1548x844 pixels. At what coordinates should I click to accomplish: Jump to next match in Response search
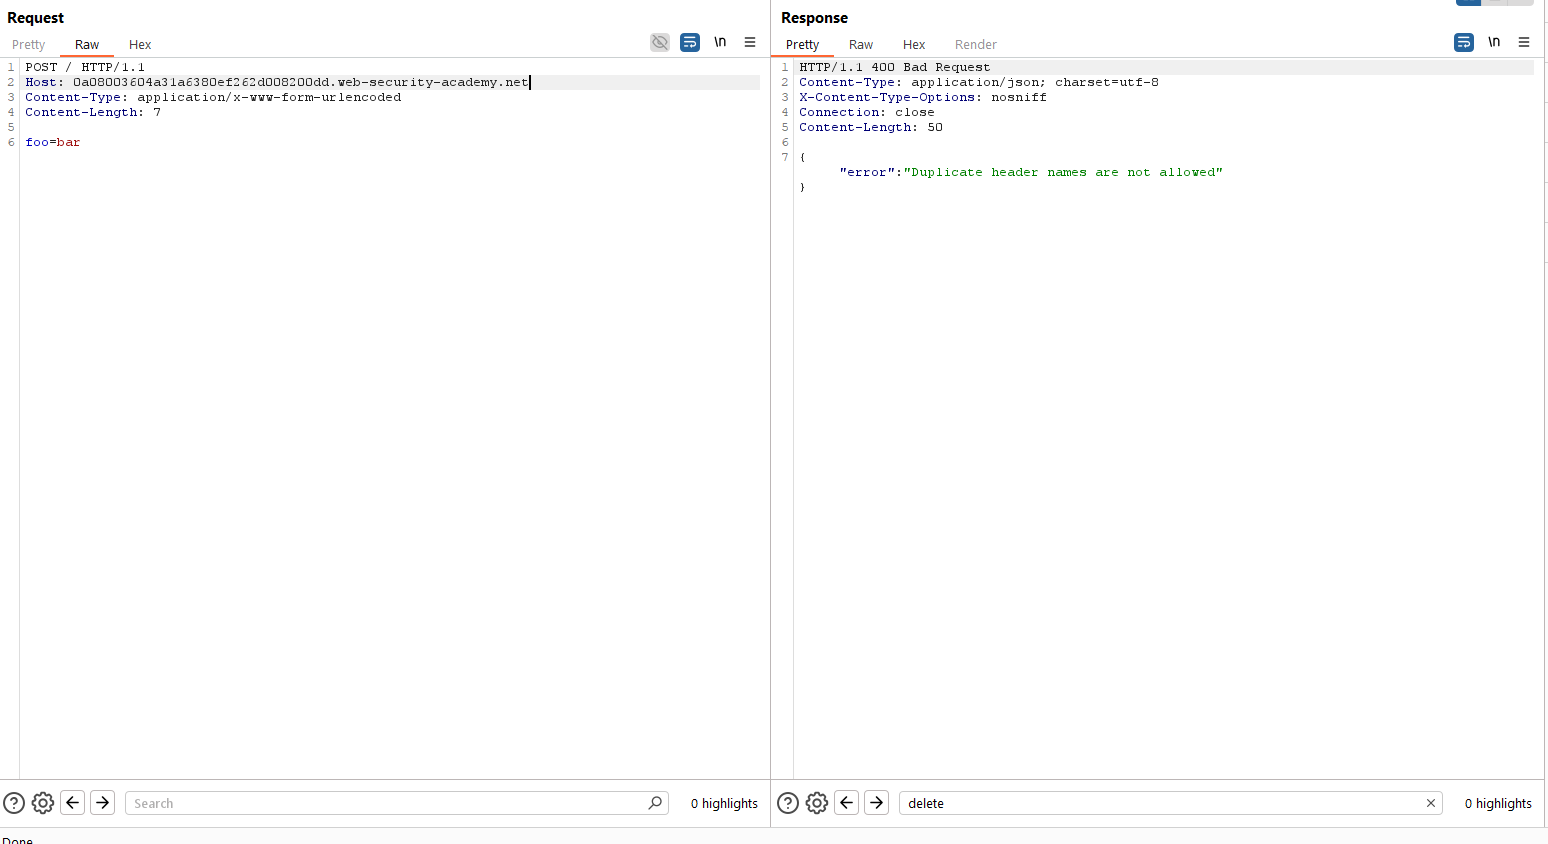click(877, 803)
